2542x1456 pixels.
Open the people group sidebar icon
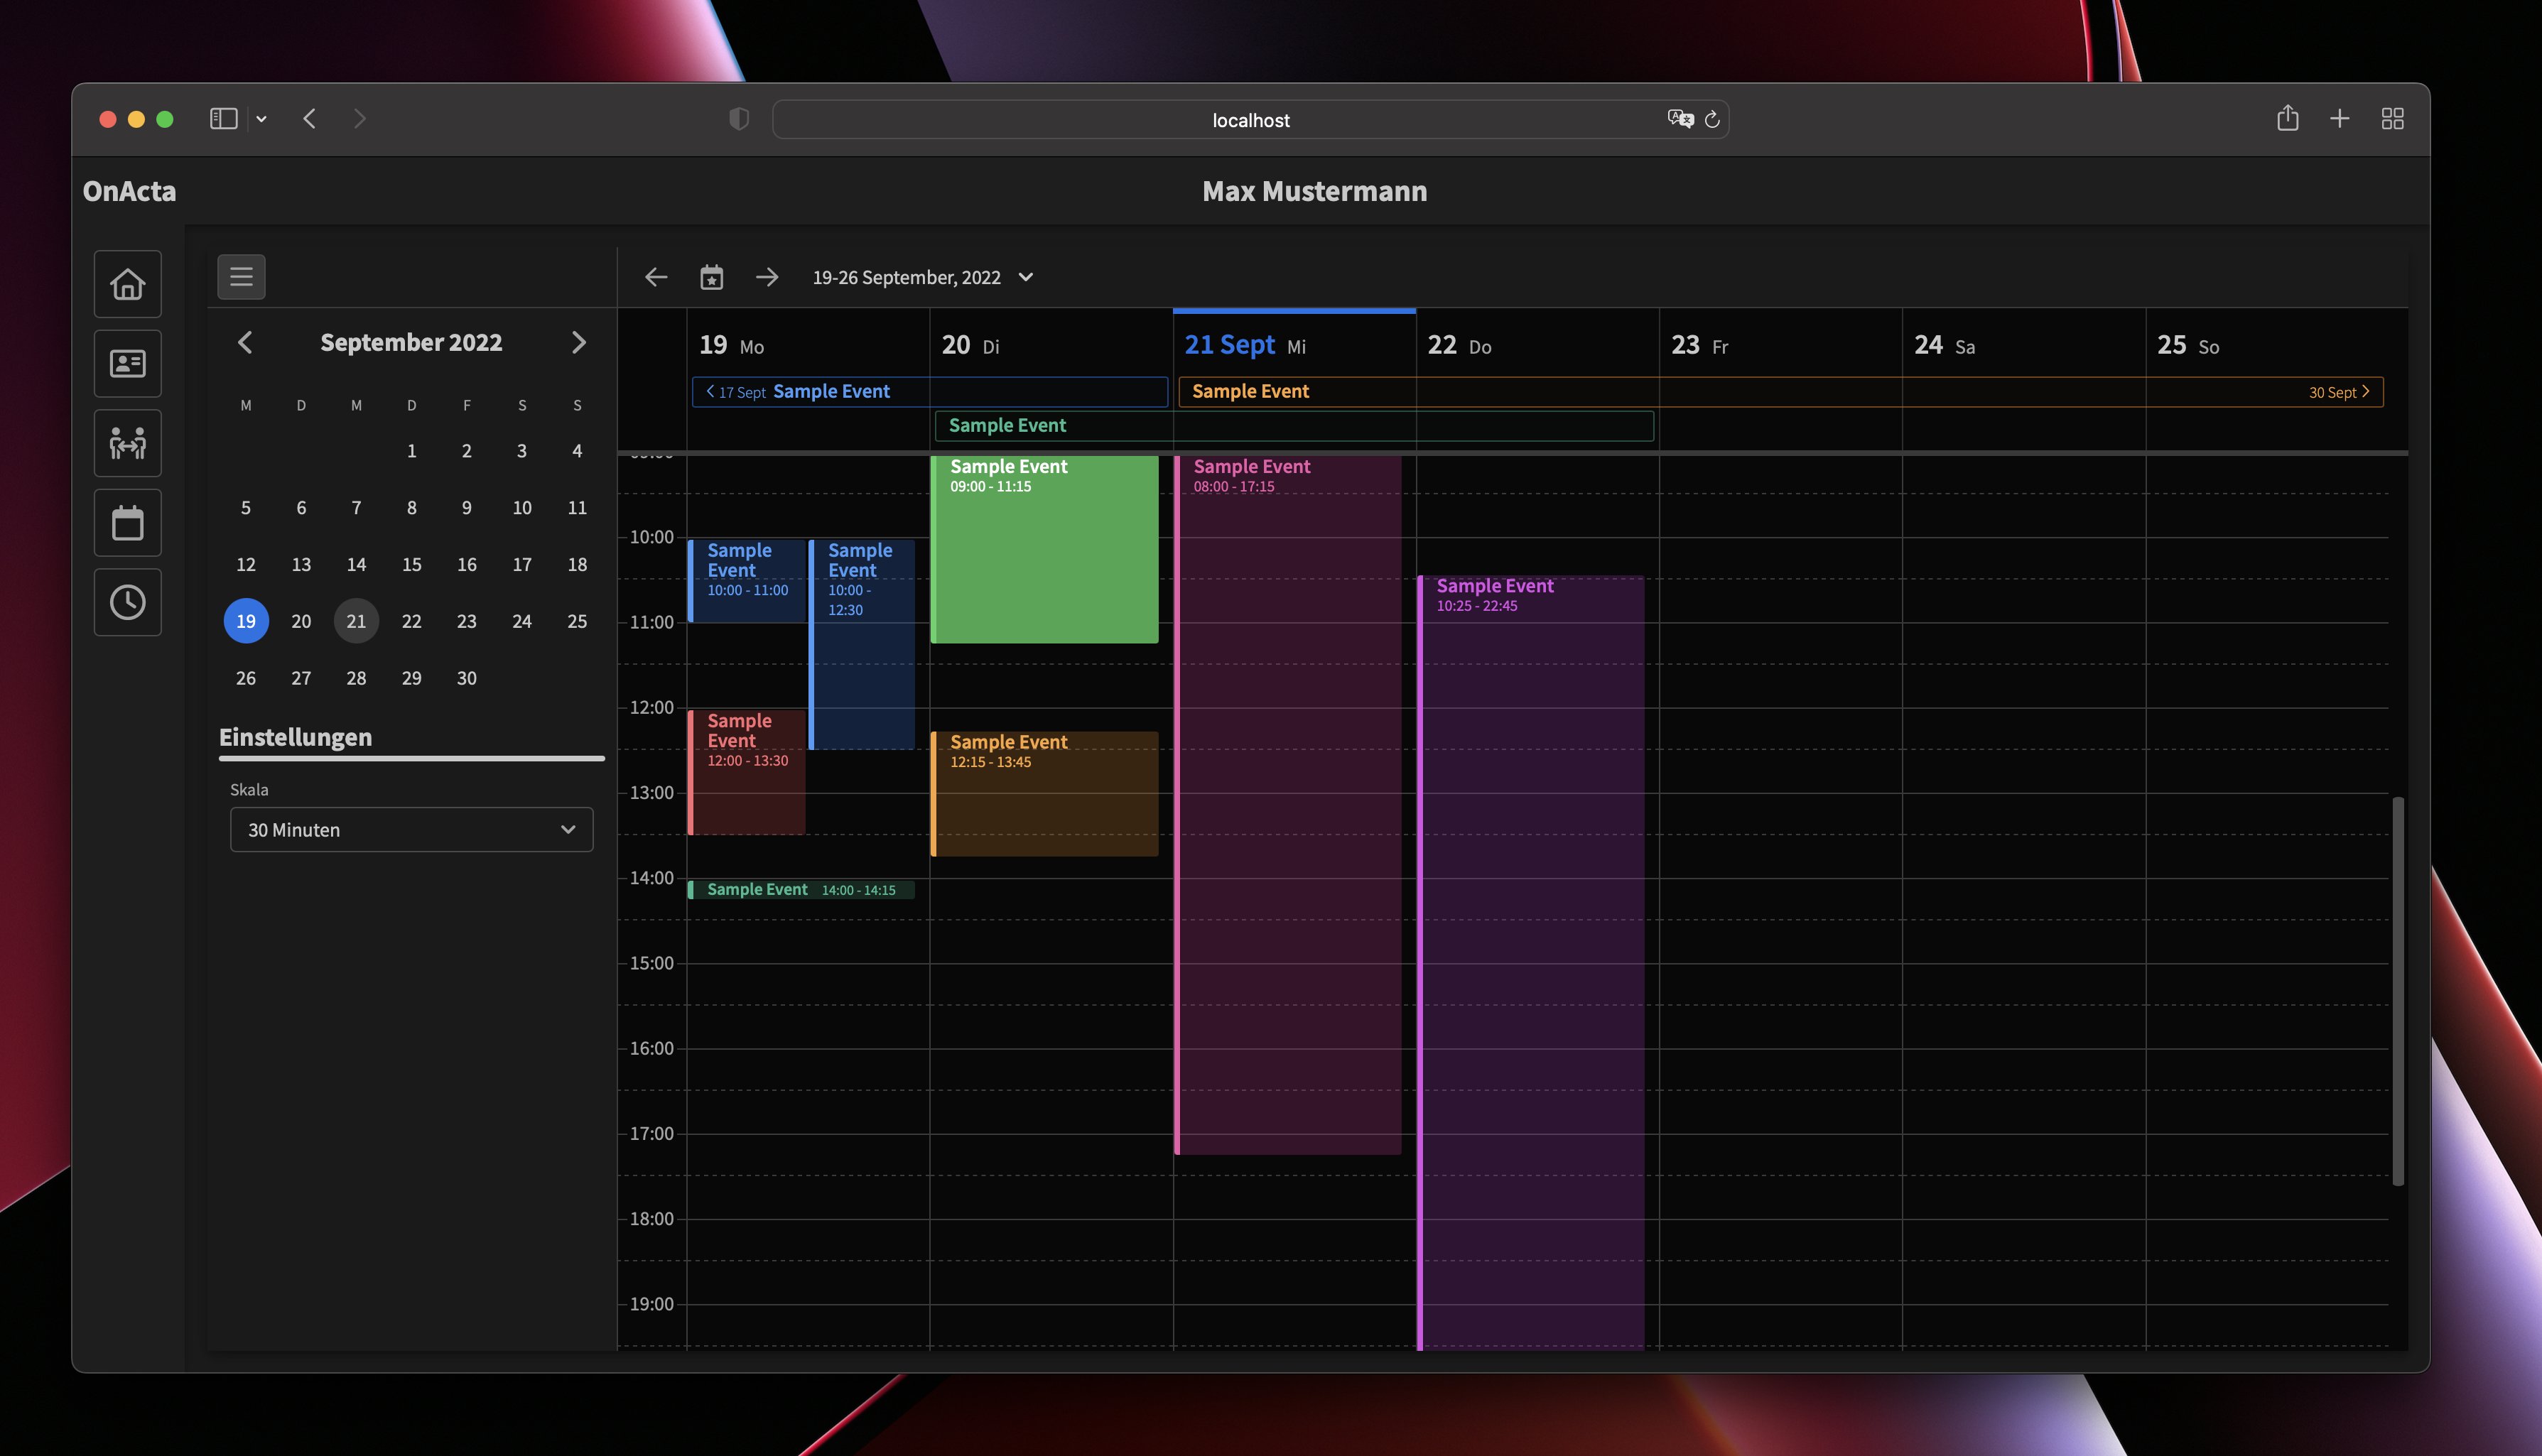click(127, 443)
